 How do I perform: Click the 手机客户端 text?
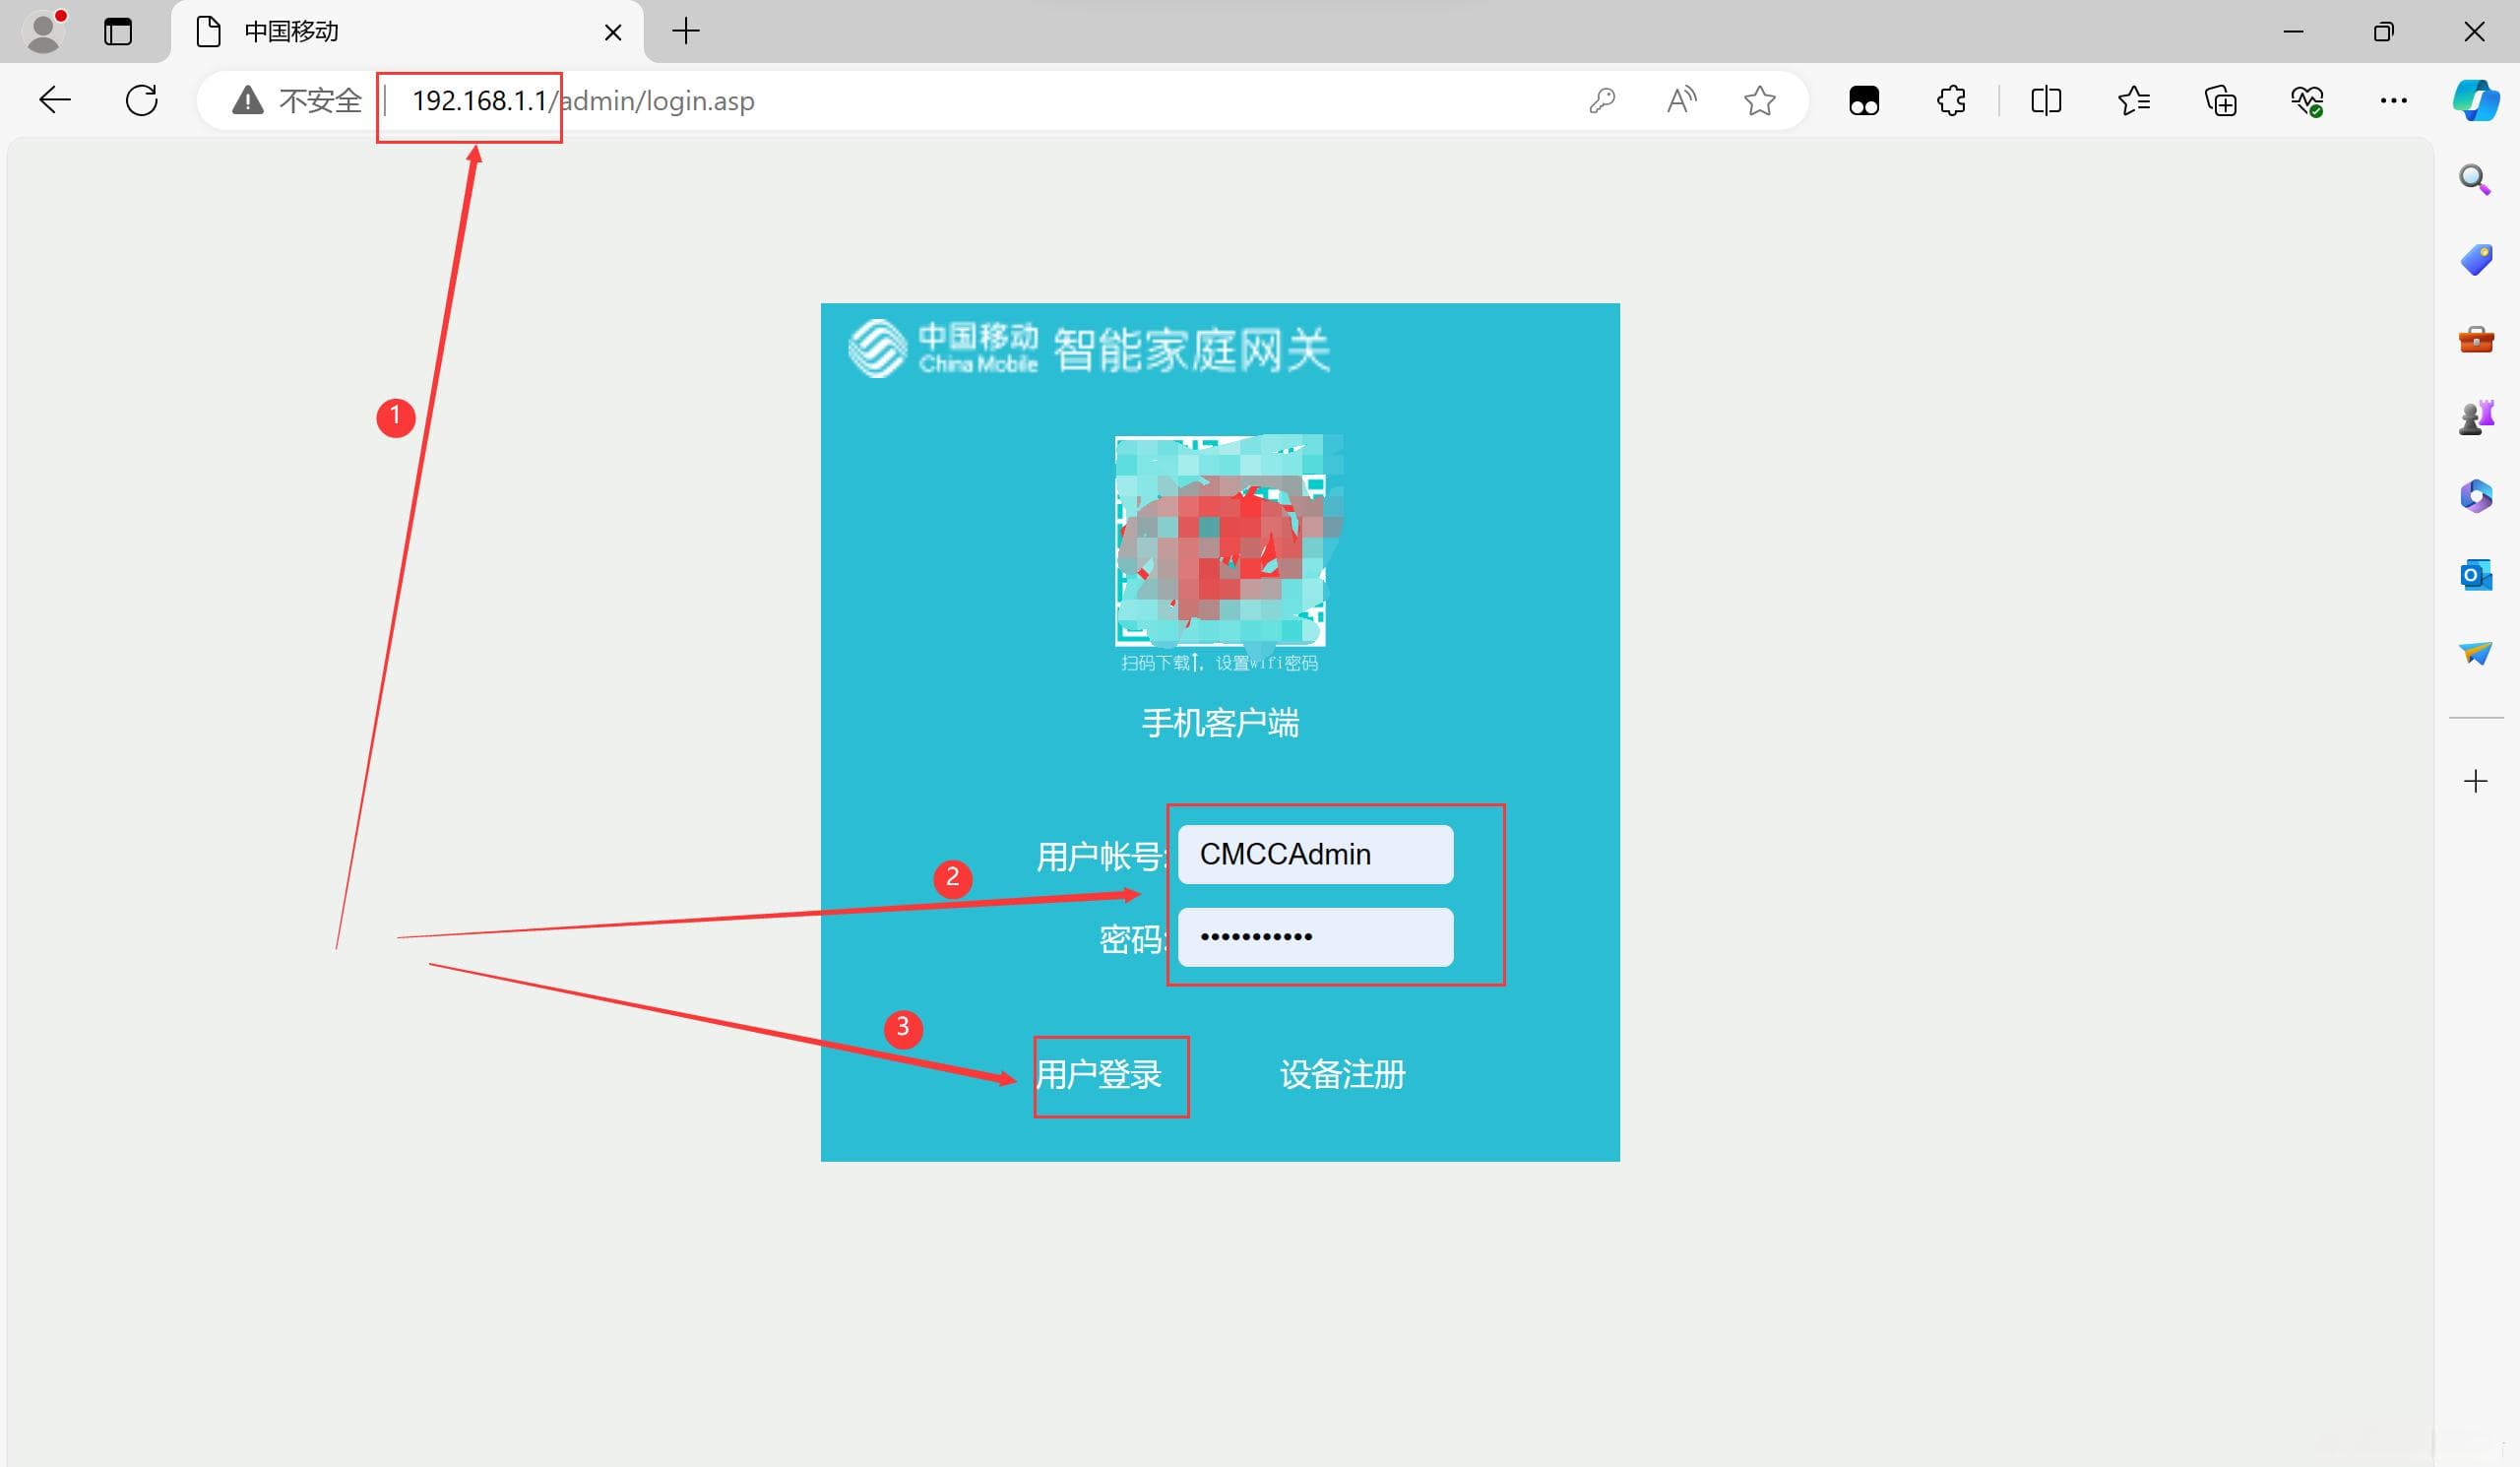pos(1220,722)
